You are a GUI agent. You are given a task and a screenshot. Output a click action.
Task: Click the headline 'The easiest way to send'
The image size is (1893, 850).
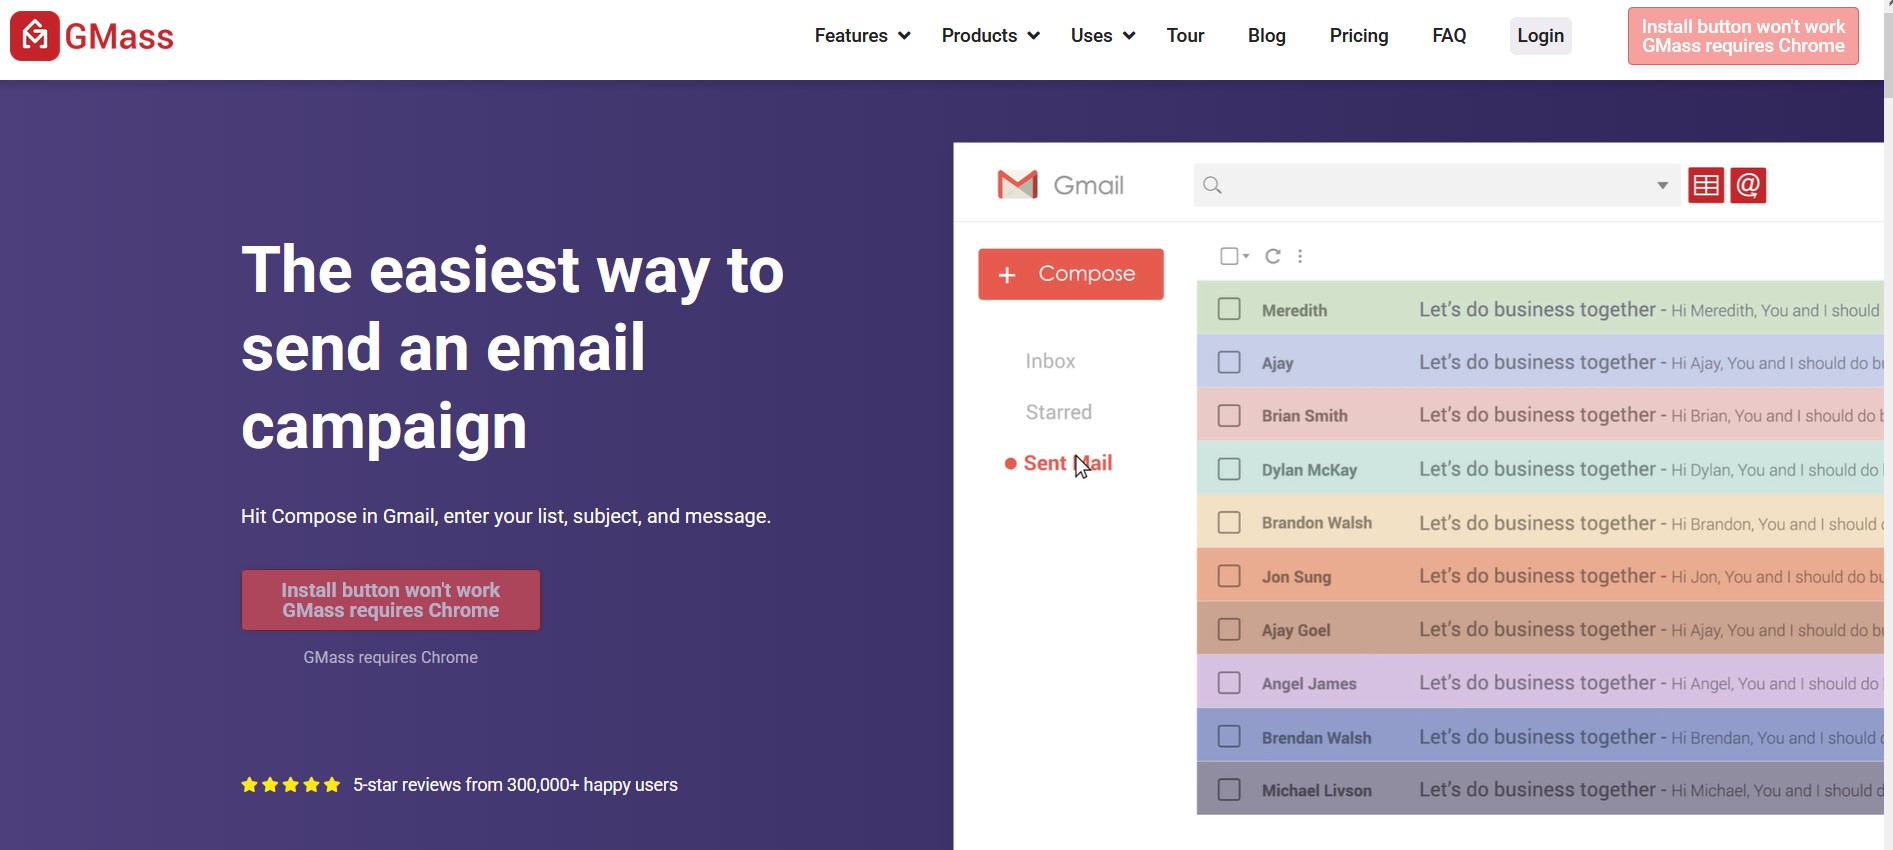[x=512, y=348]
